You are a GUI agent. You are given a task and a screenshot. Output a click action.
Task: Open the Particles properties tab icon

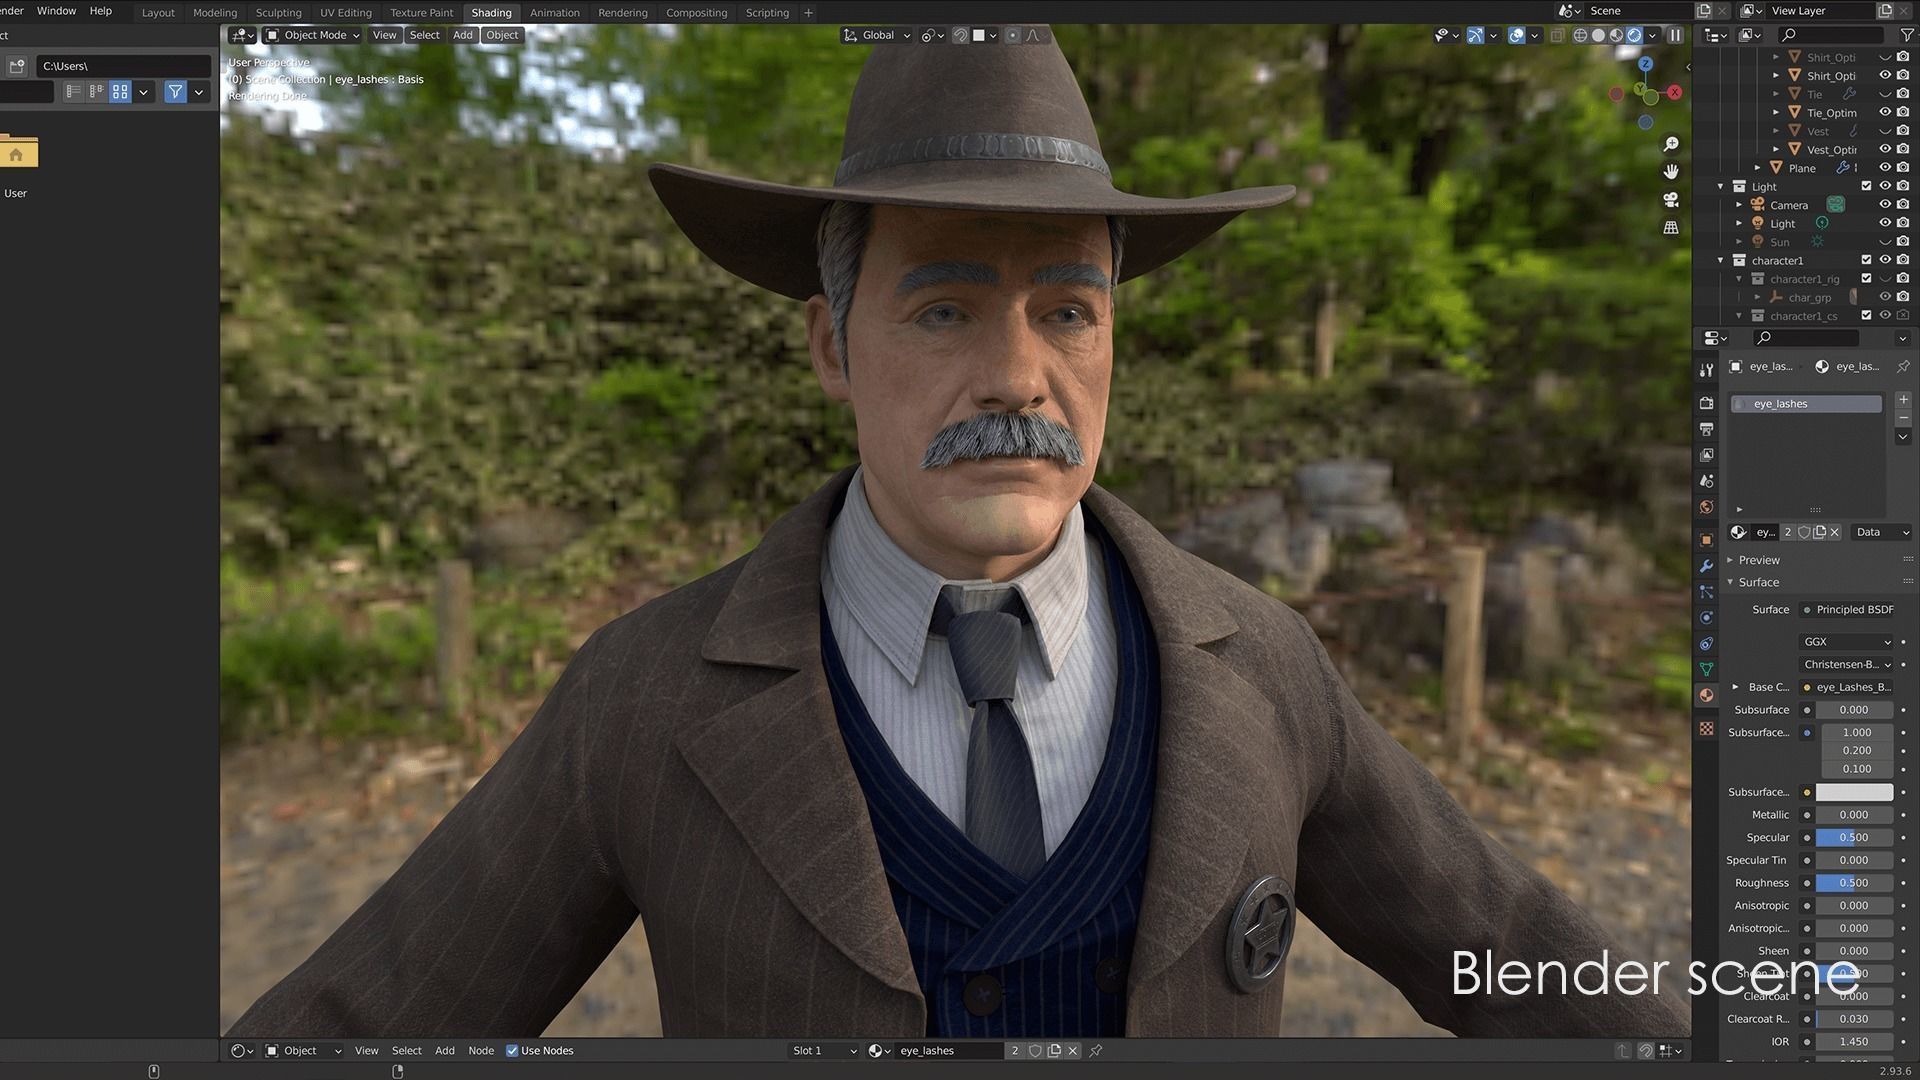pos(1706,592)
